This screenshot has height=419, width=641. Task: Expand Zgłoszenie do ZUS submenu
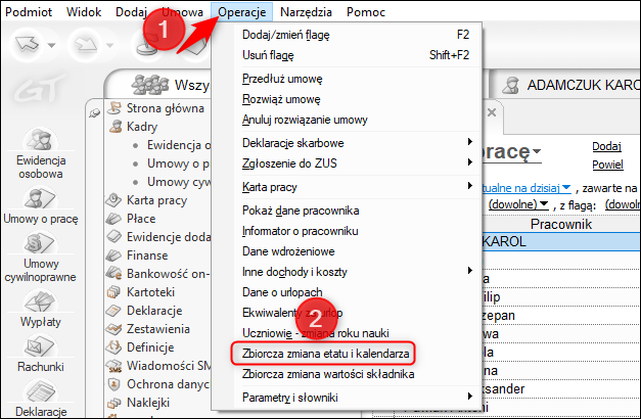coord(356,163)
